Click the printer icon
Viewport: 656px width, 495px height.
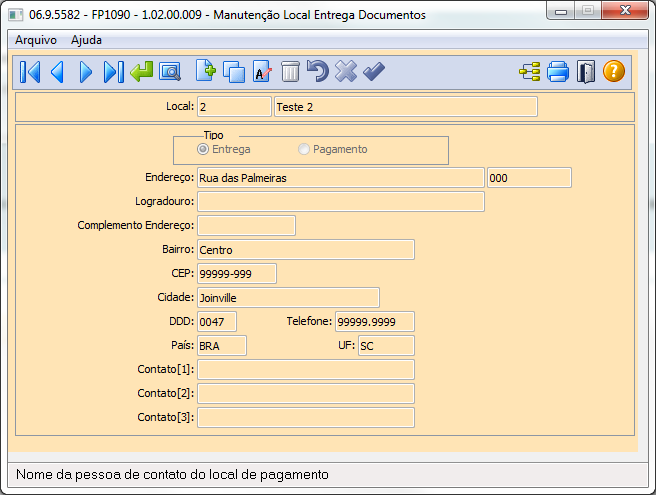click(x=558, y=72)
